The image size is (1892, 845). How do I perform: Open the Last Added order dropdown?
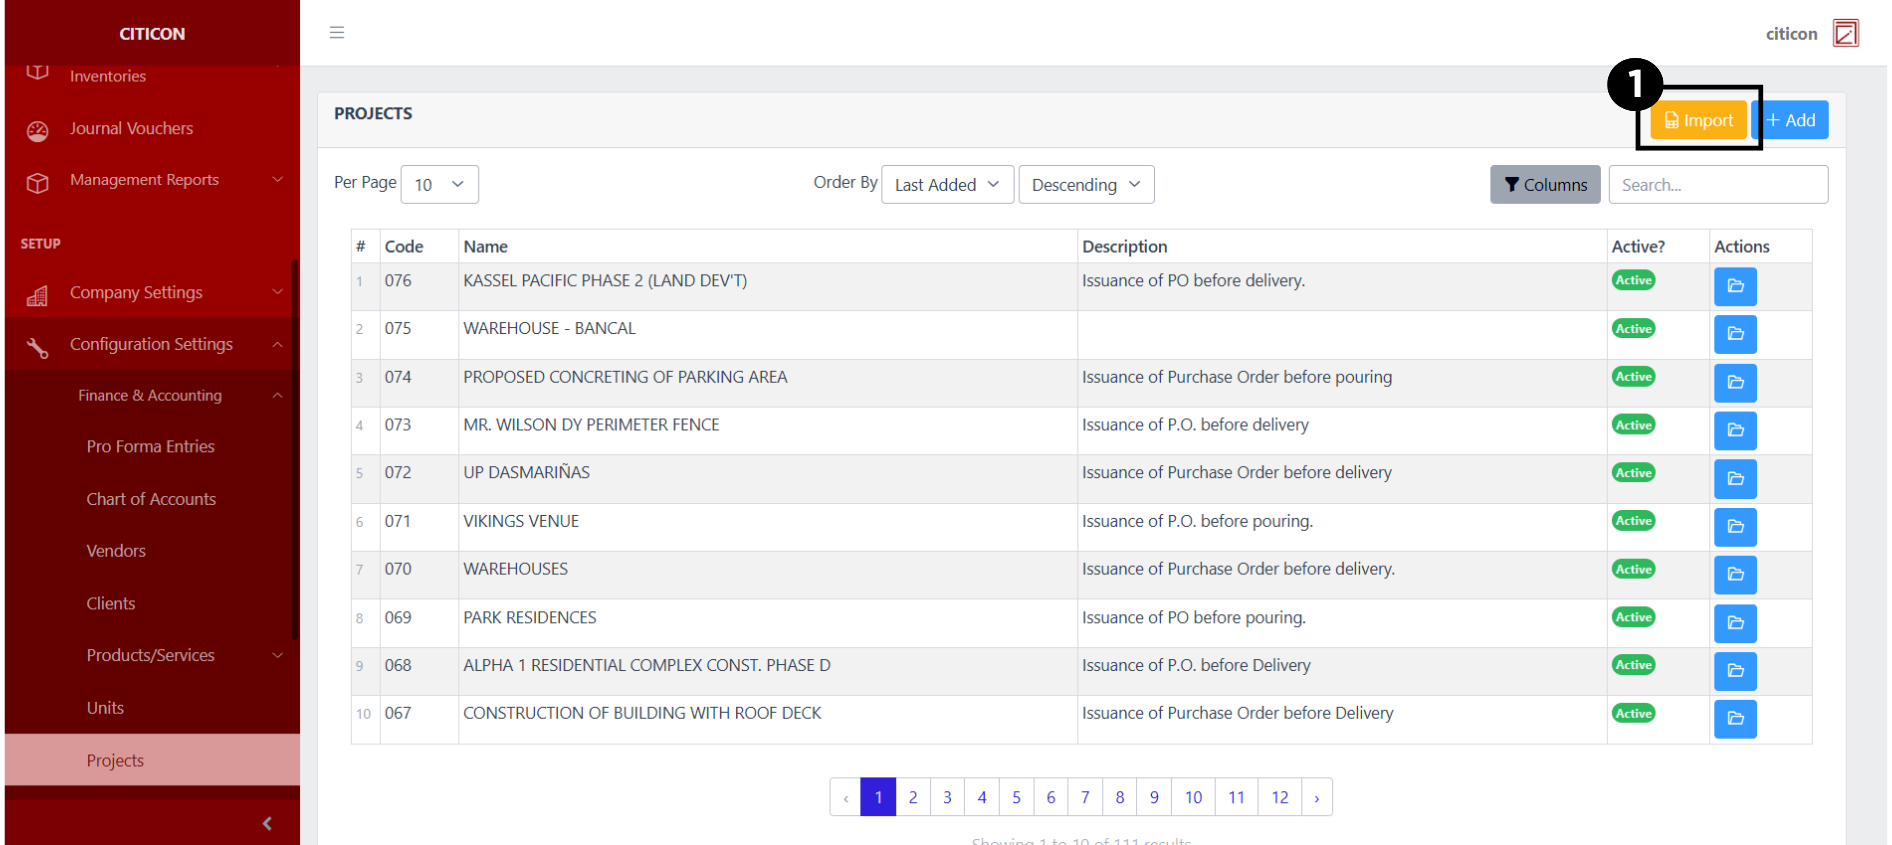click(x=946, y=185)
